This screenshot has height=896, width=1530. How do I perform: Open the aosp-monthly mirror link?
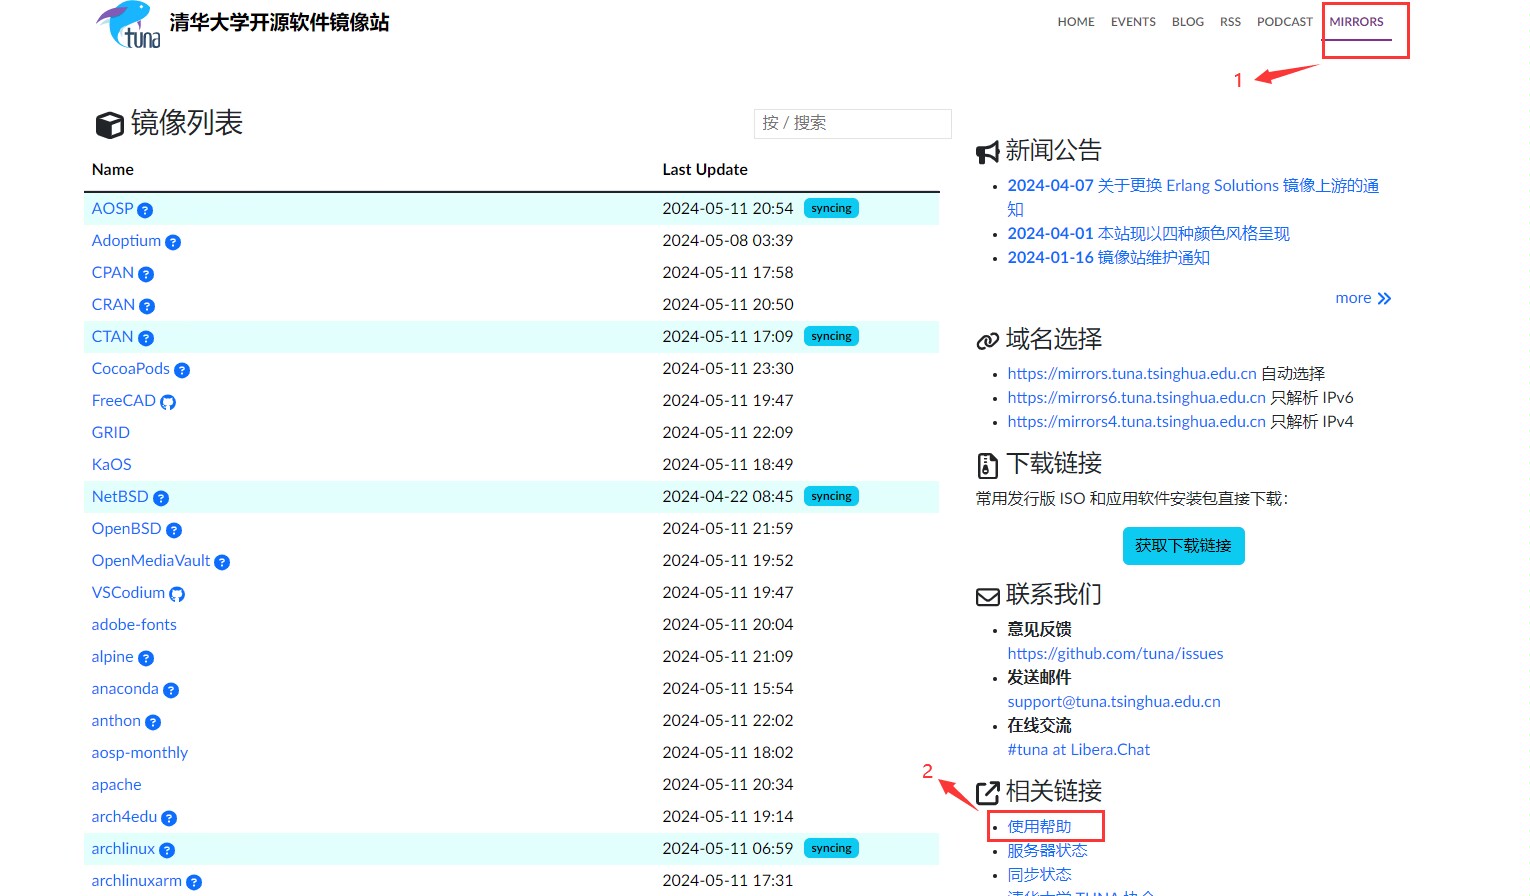(140, 753)
